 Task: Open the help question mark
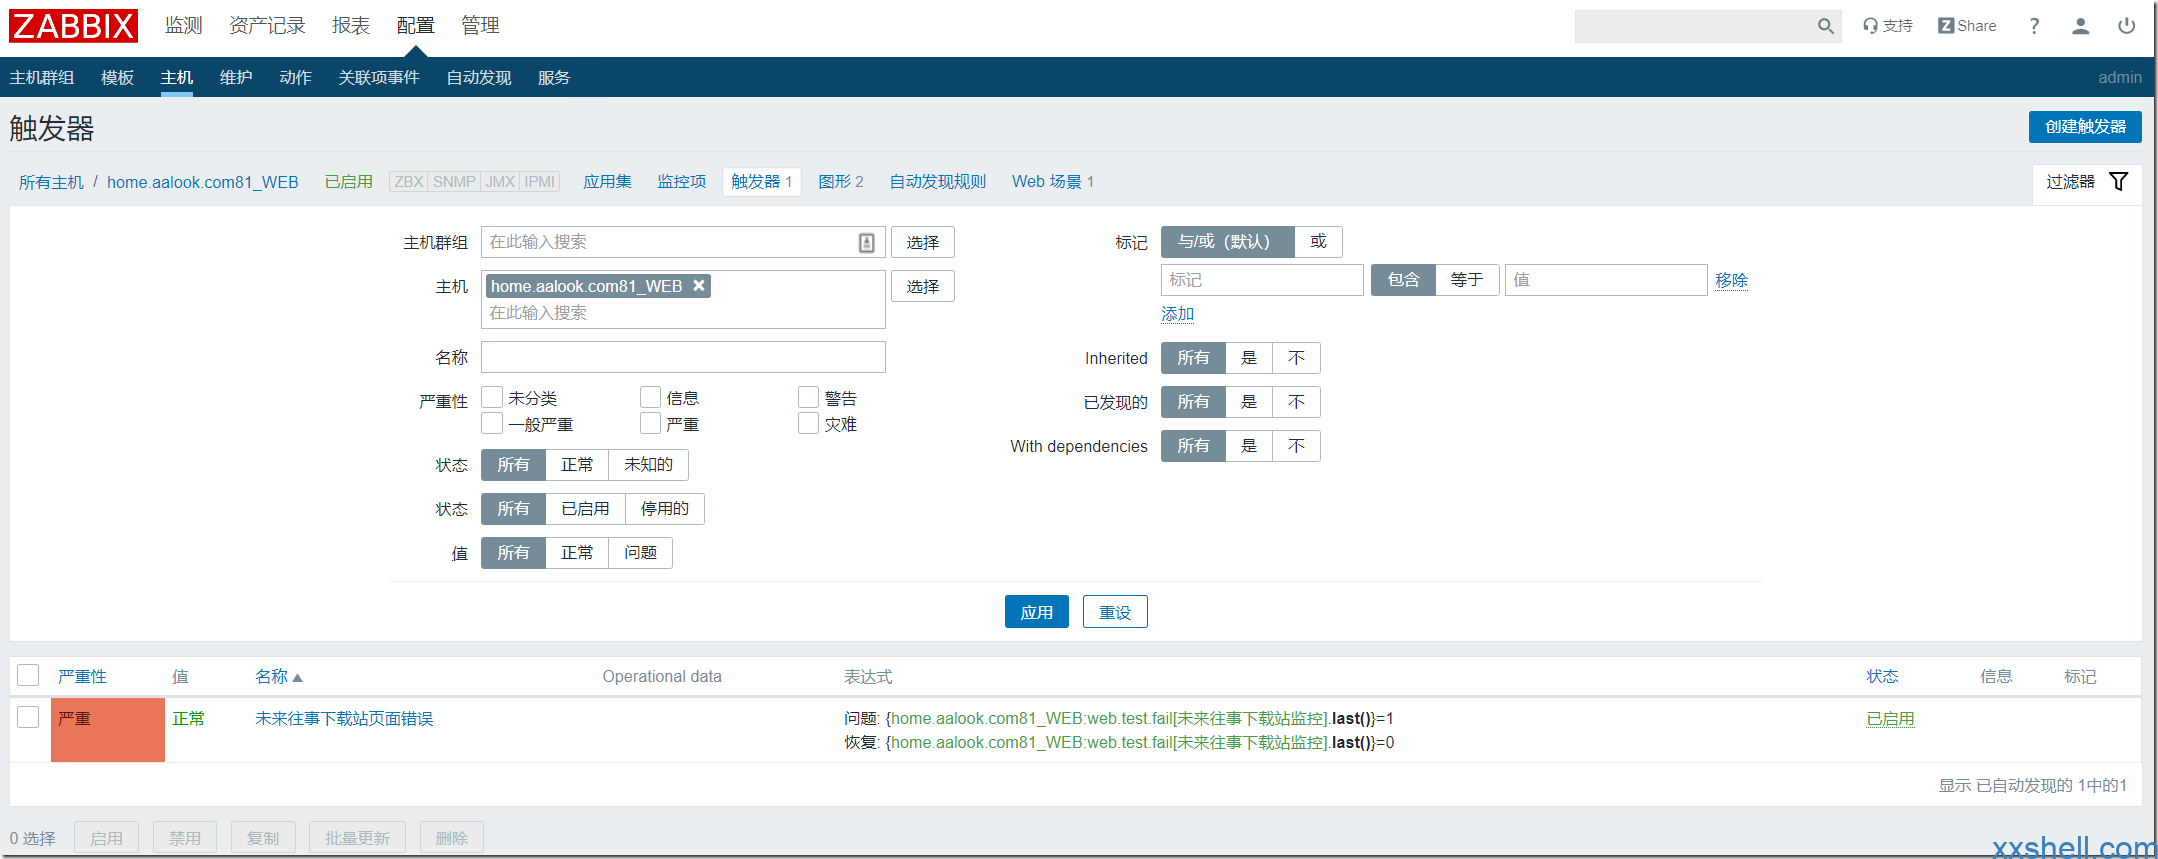point(2034,26)
